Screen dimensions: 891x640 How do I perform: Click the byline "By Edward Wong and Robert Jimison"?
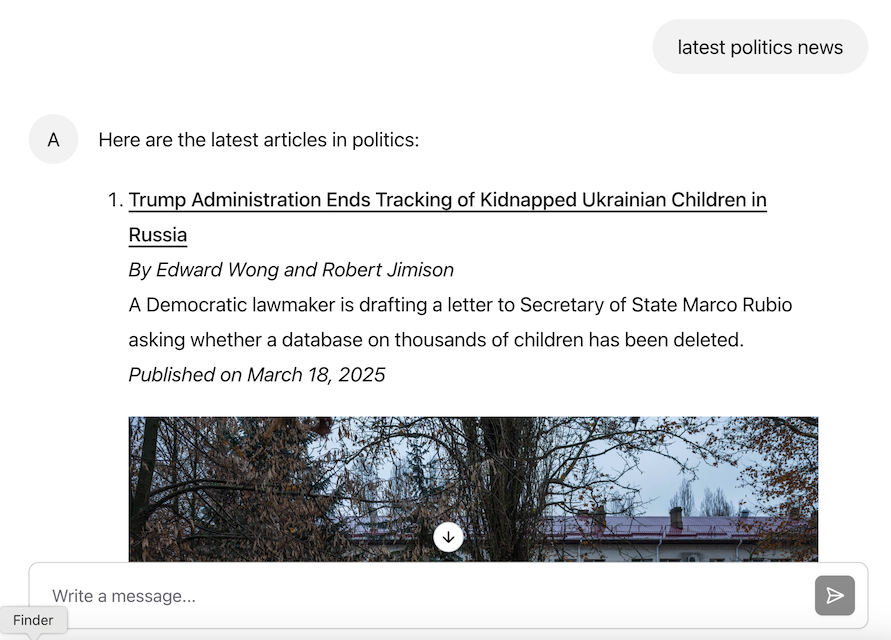tap(290, 270)
